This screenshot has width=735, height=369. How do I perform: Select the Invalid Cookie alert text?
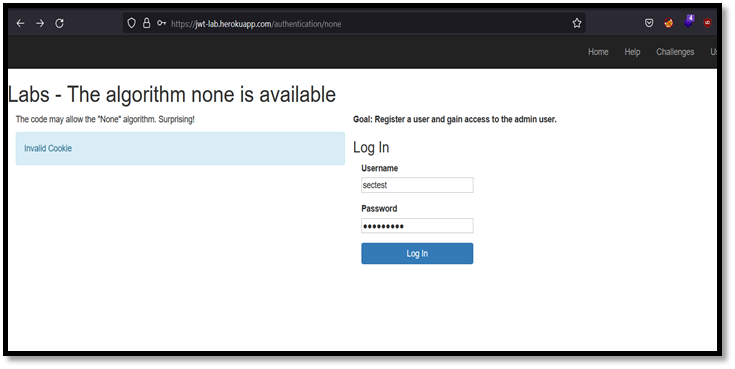point(48,148)
